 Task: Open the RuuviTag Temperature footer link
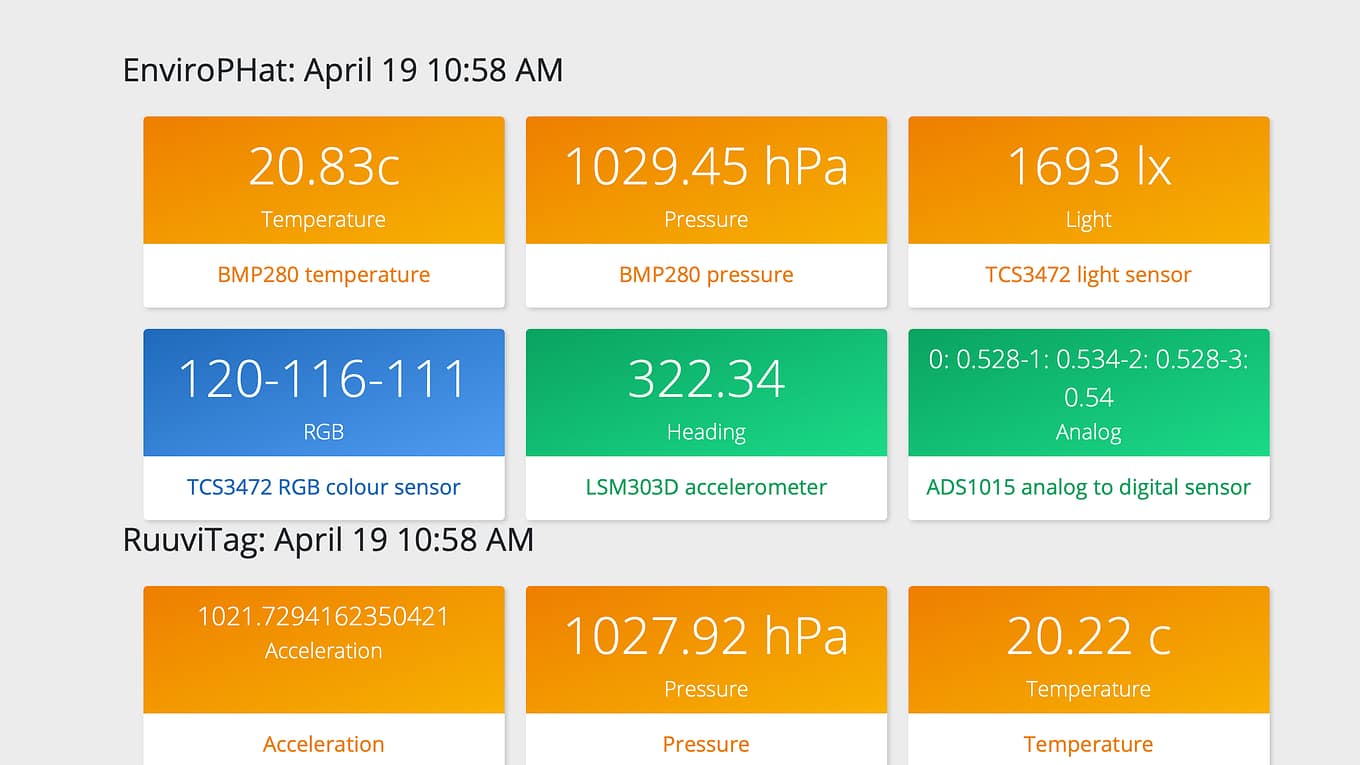pos(1088,744)
